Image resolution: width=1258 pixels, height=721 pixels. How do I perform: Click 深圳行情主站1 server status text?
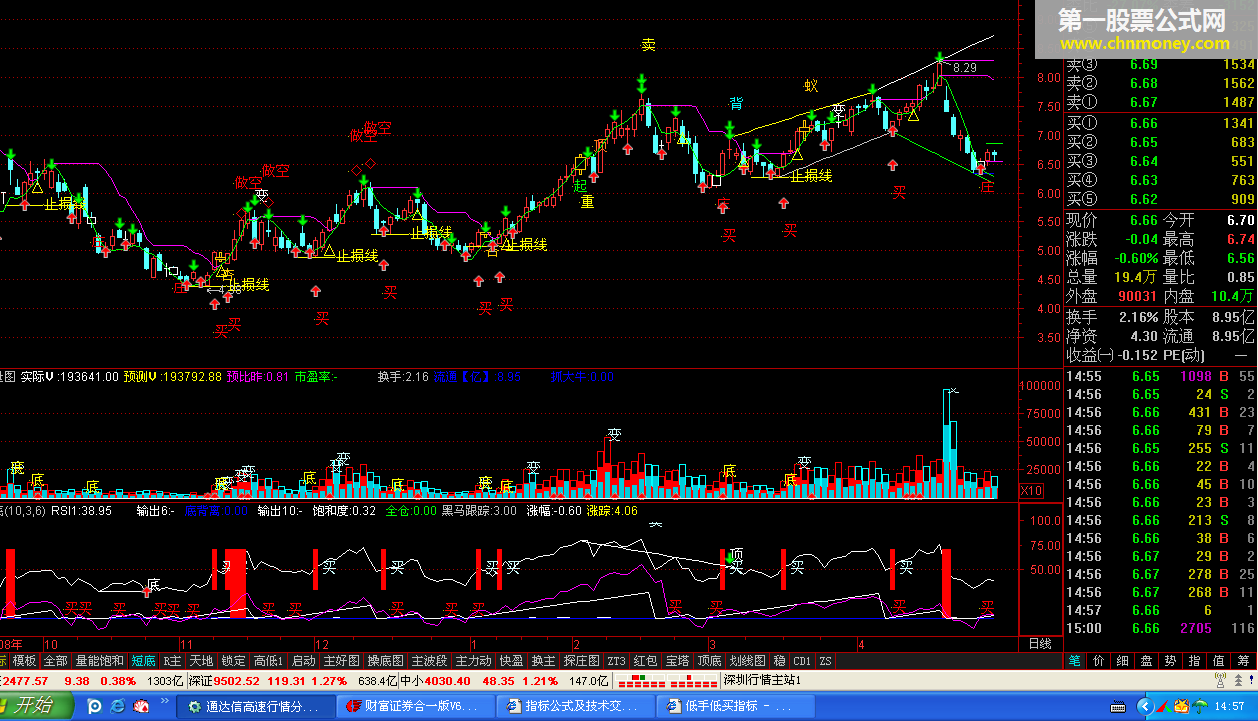[x=761, y=680]
